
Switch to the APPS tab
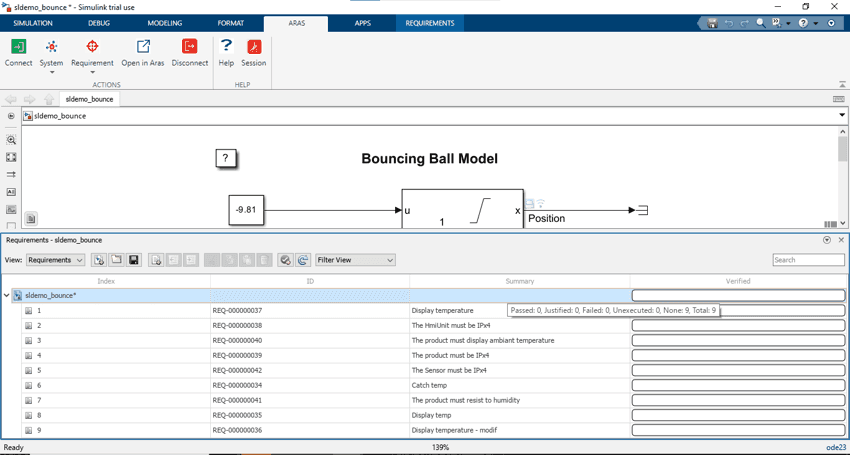click(363, 23)
